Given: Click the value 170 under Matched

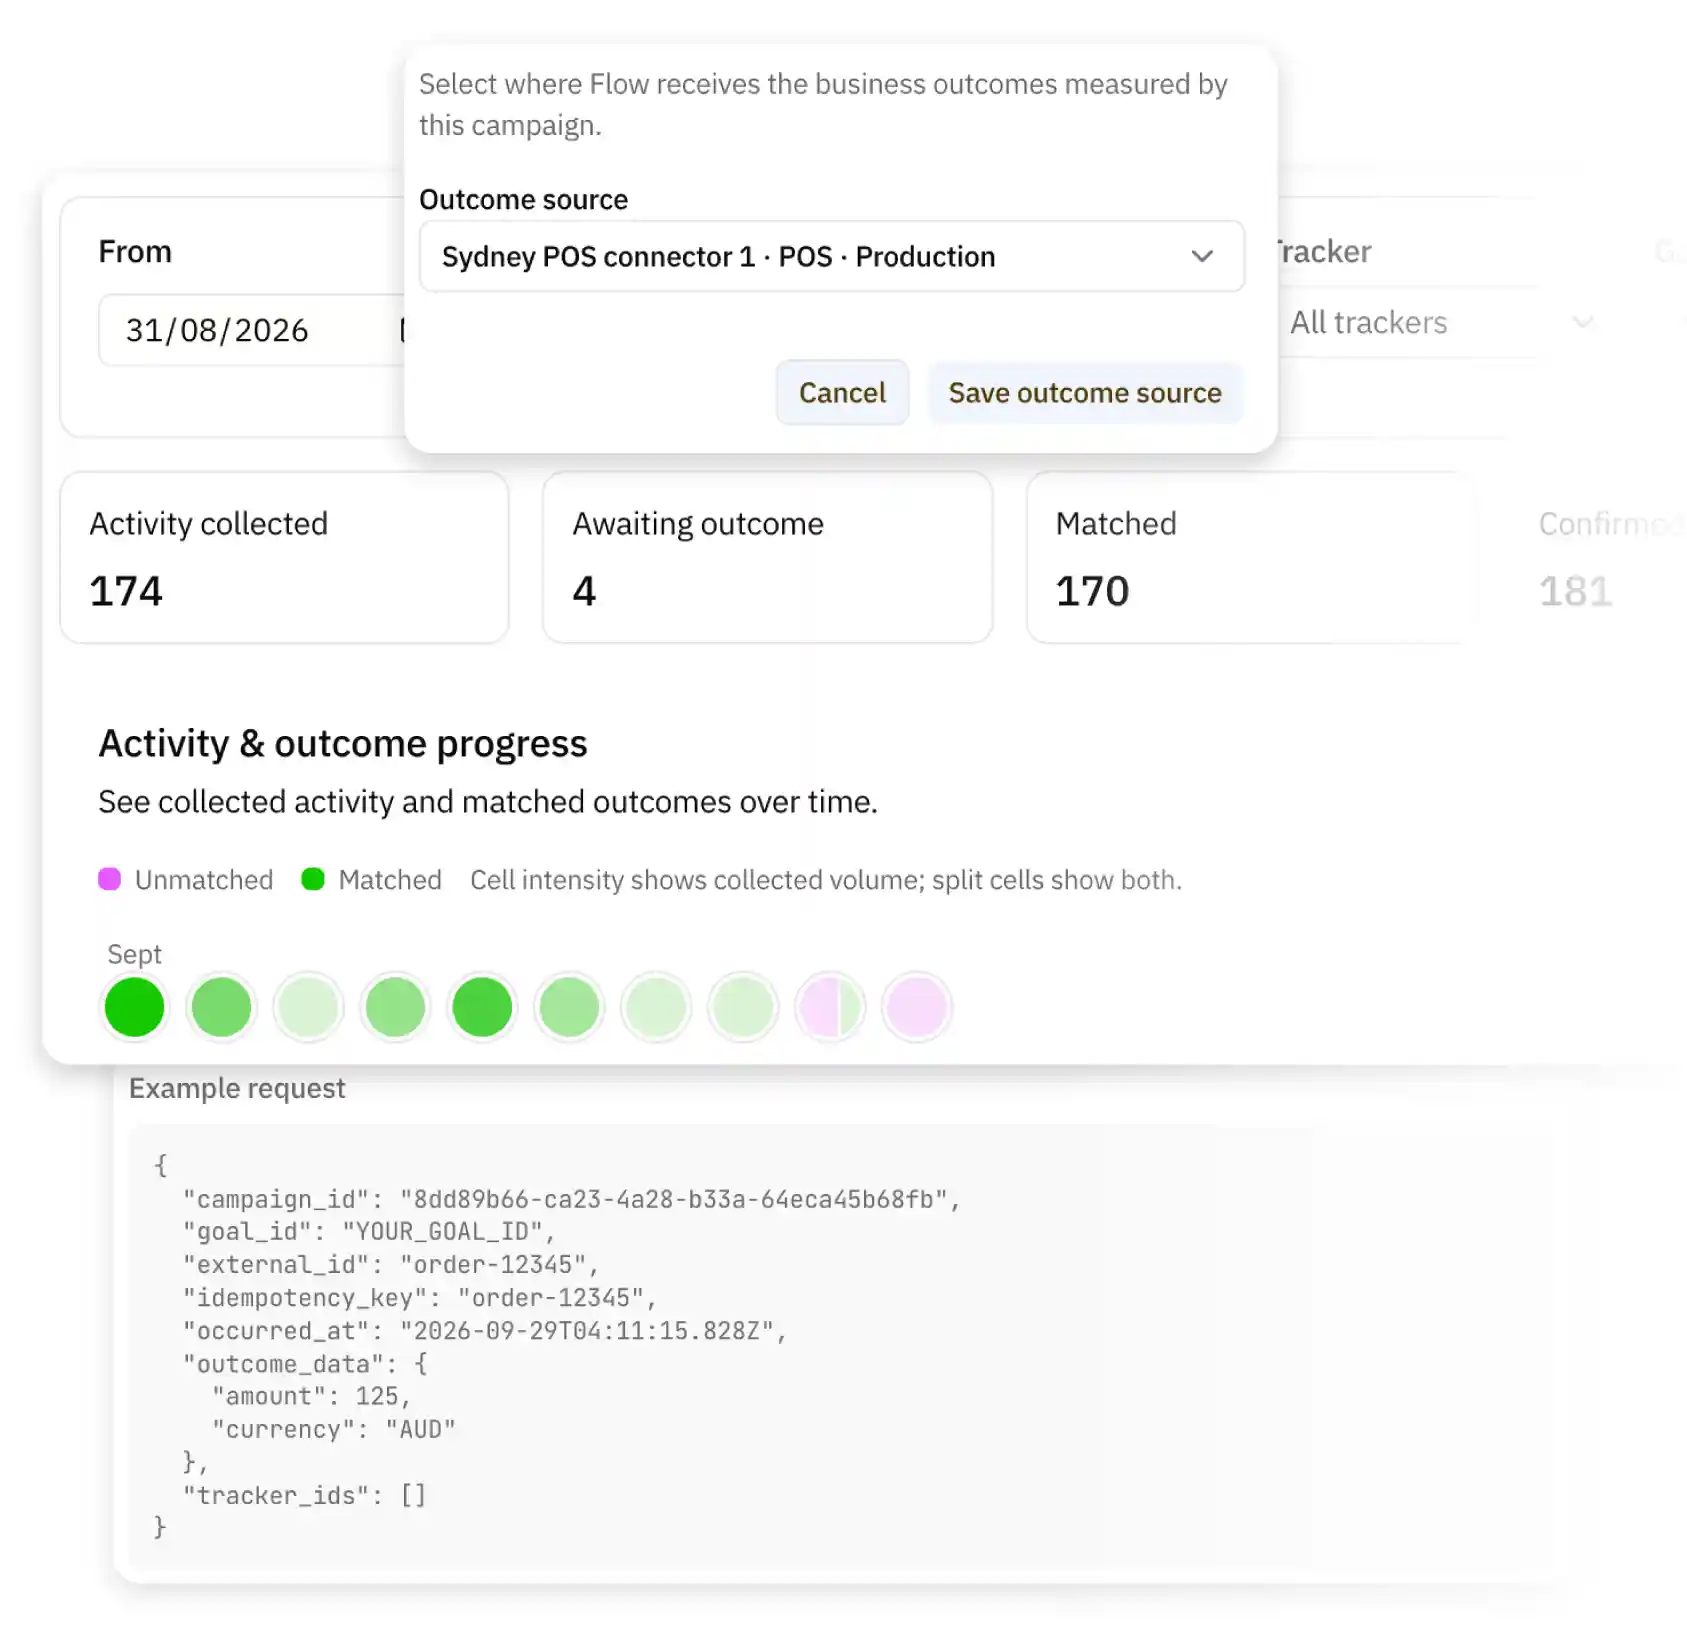Looking at the screenshot, I should tap(1092, 591).
